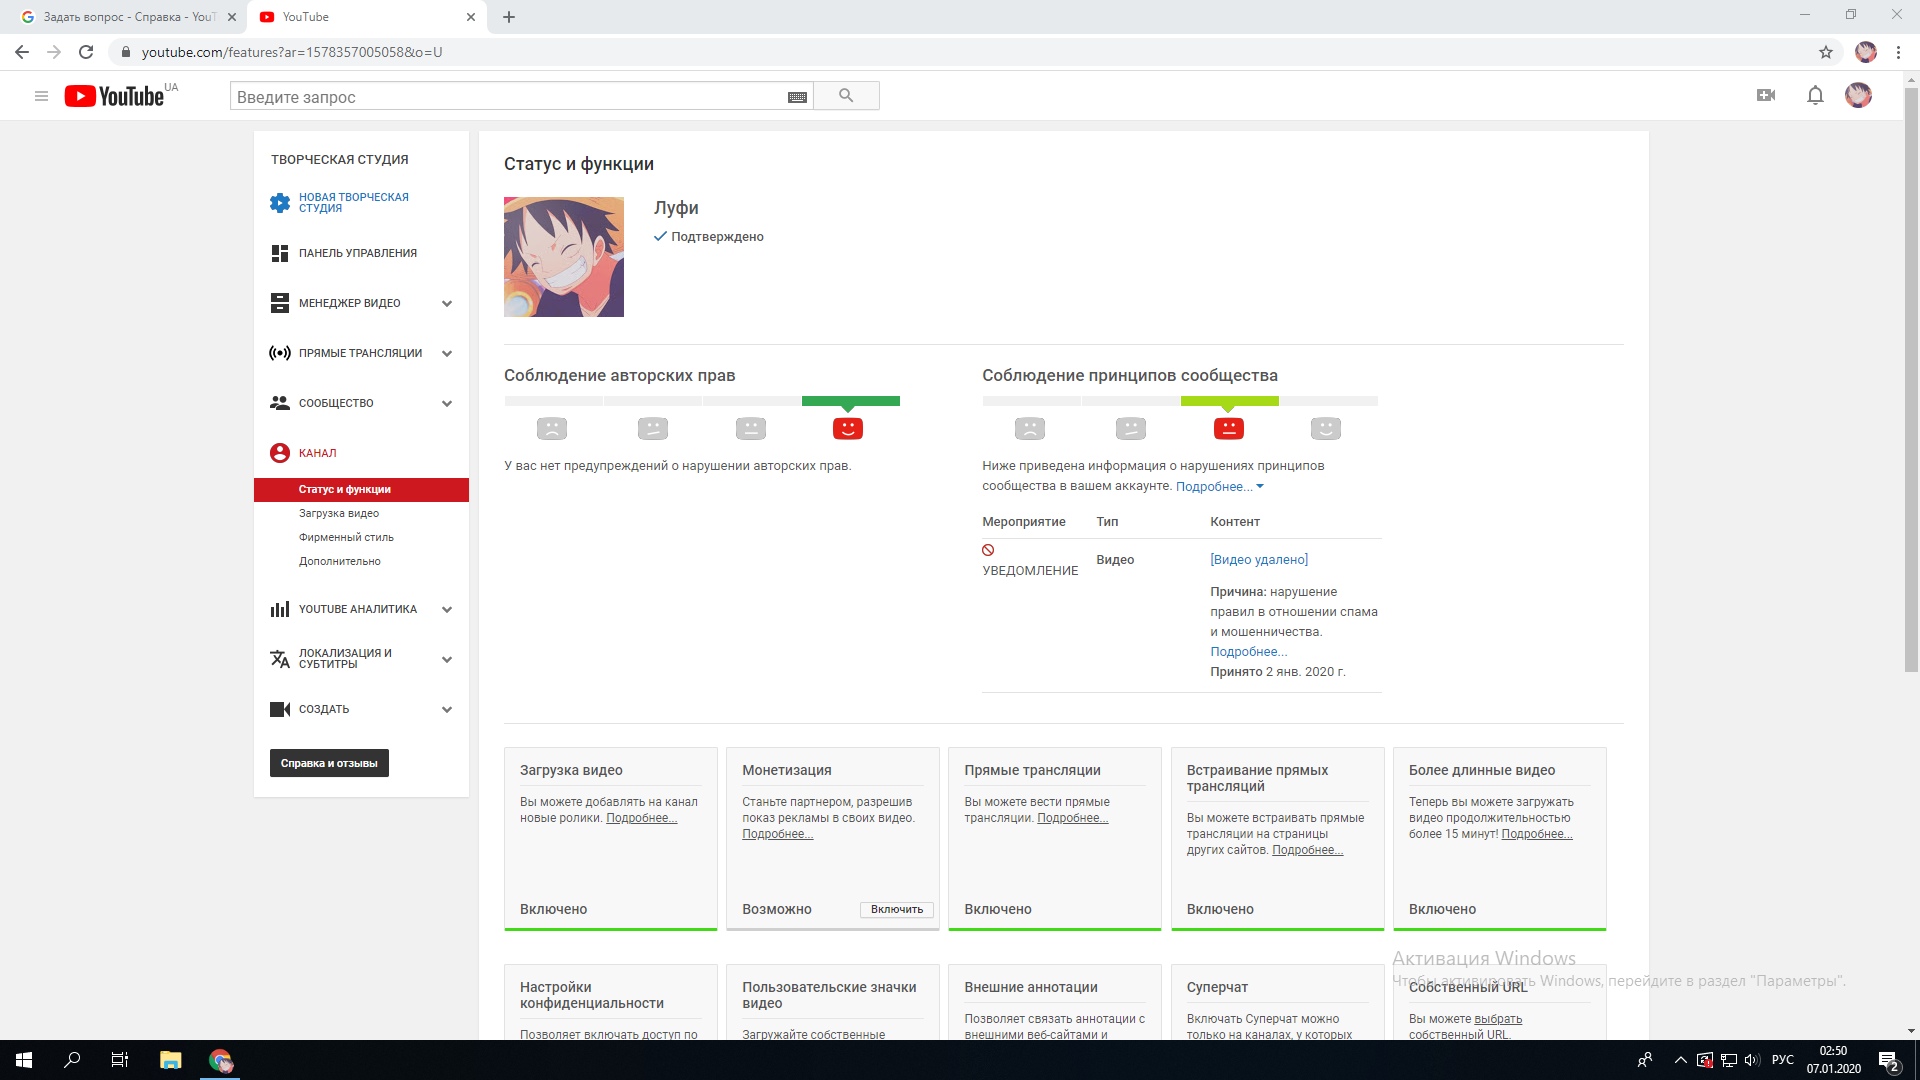1920x1080 pixels.
Task: Reload the page with the refresh icon
Action: click(86, 52)
